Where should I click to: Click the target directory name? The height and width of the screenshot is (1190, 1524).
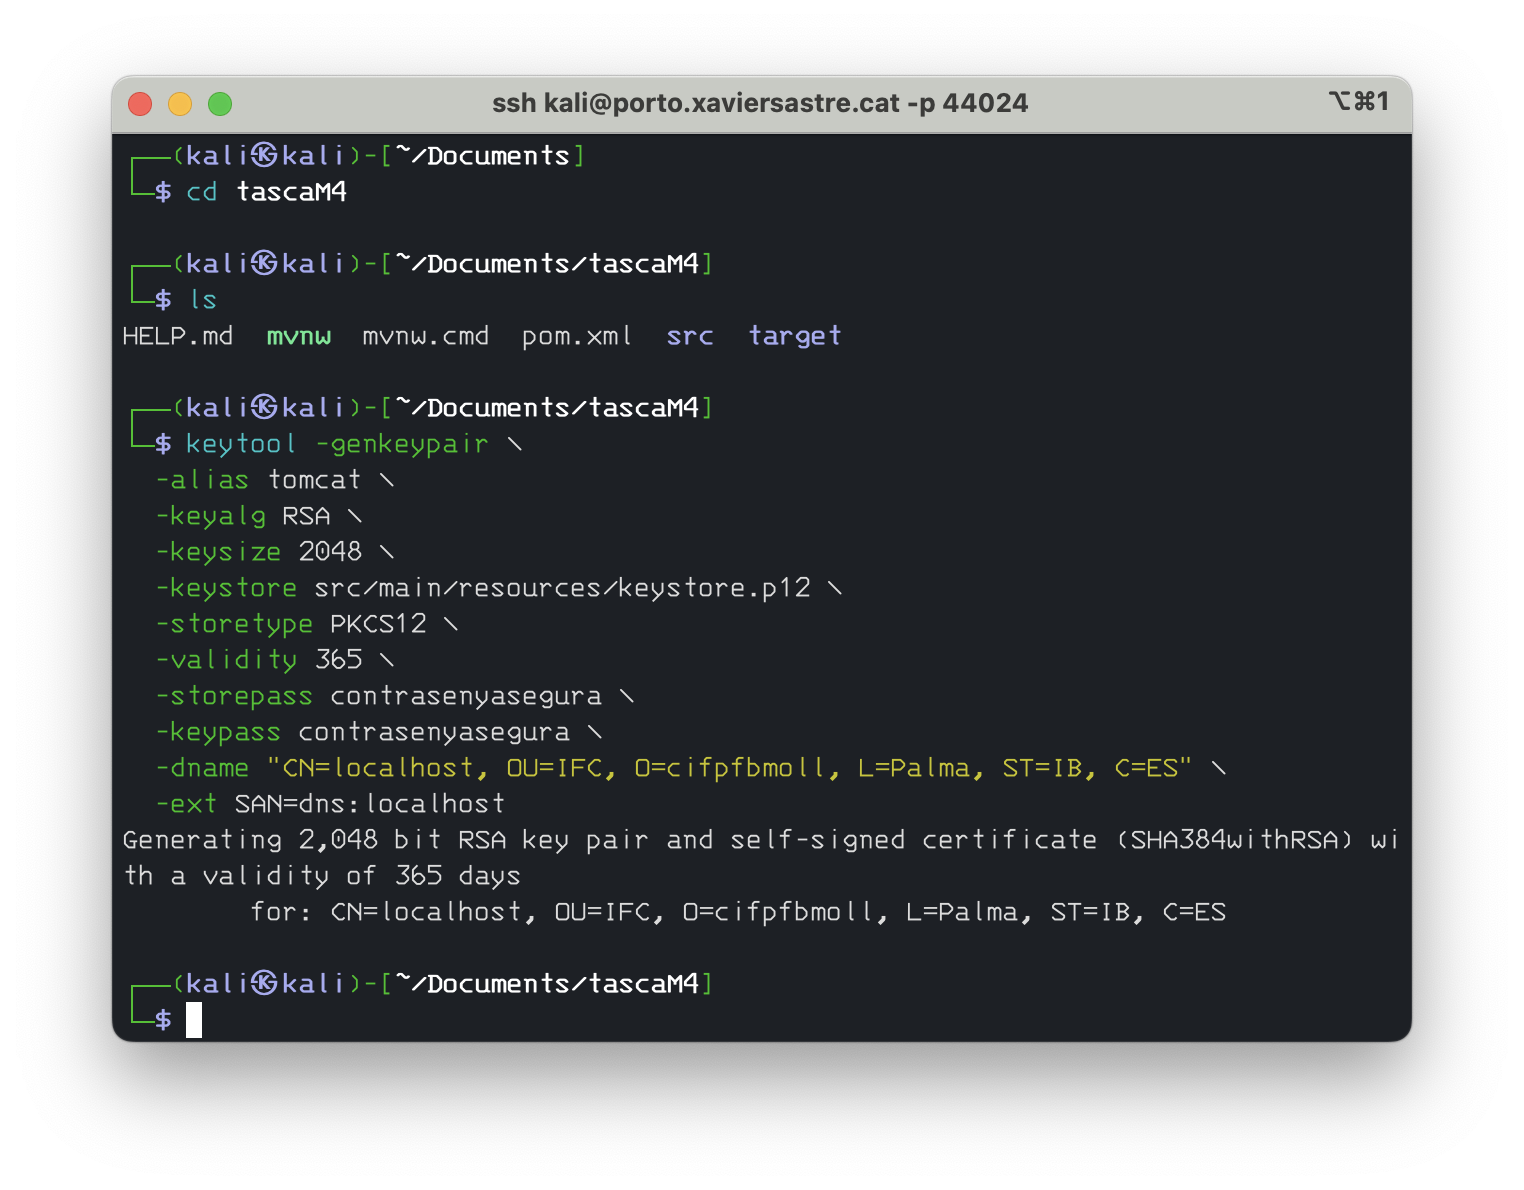click(795, 336)
